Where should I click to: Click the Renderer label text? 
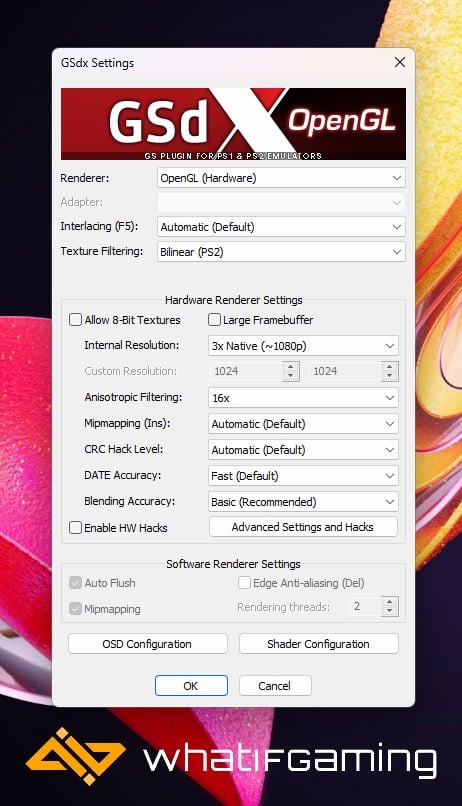click(85, 178)
